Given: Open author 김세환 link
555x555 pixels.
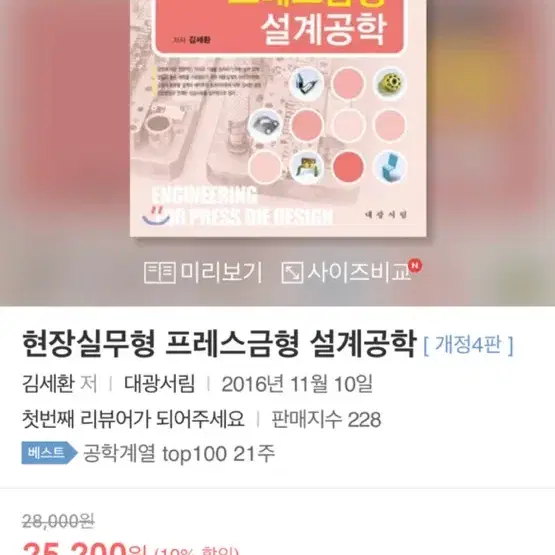Looking at the screenshot, I should point(48,384).
